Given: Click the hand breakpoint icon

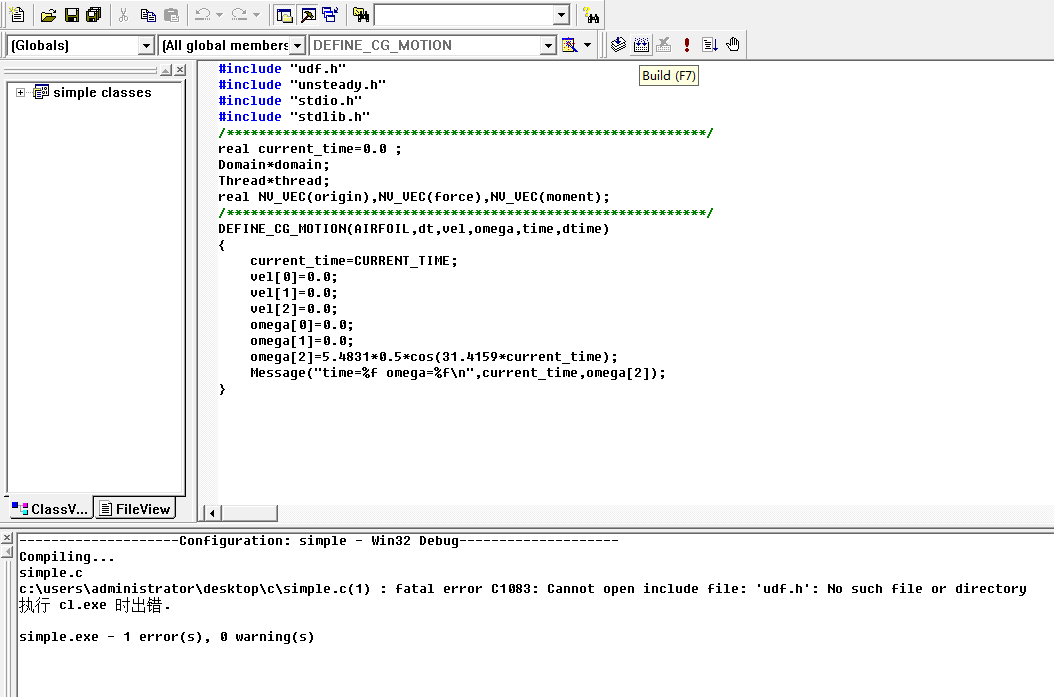Looking at the screenshot, I should (733, 45).
